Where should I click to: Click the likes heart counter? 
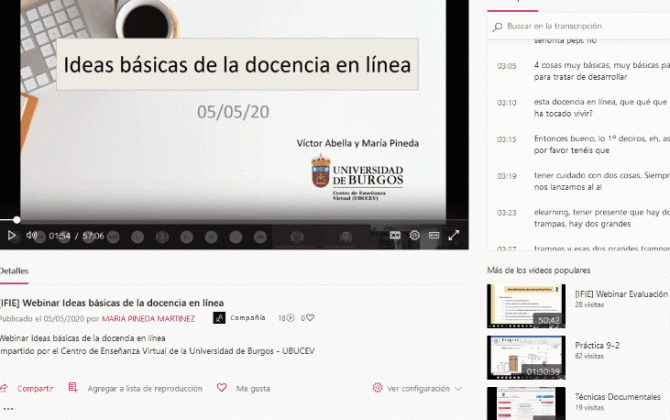pyautogui.click(x=308, y=318)
